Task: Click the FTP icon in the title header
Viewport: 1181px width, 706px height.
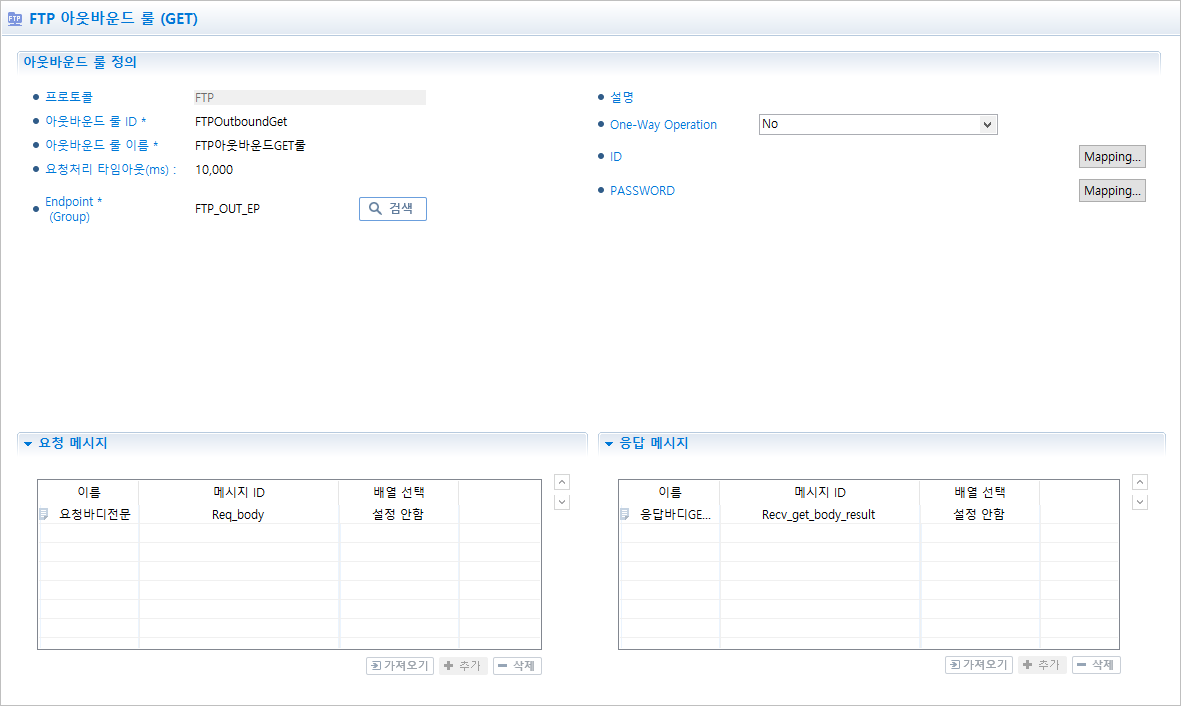Action: tap(15, 18)
